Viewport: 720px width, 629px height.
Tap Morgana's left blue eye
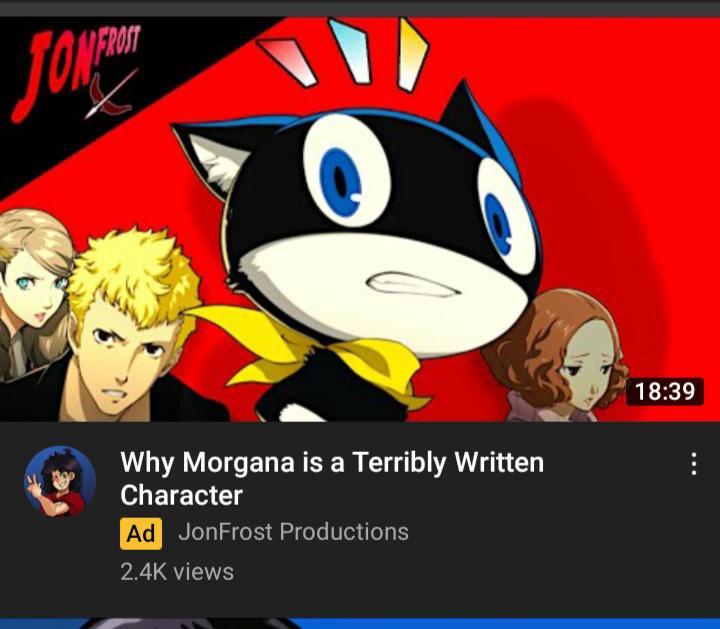341,182
